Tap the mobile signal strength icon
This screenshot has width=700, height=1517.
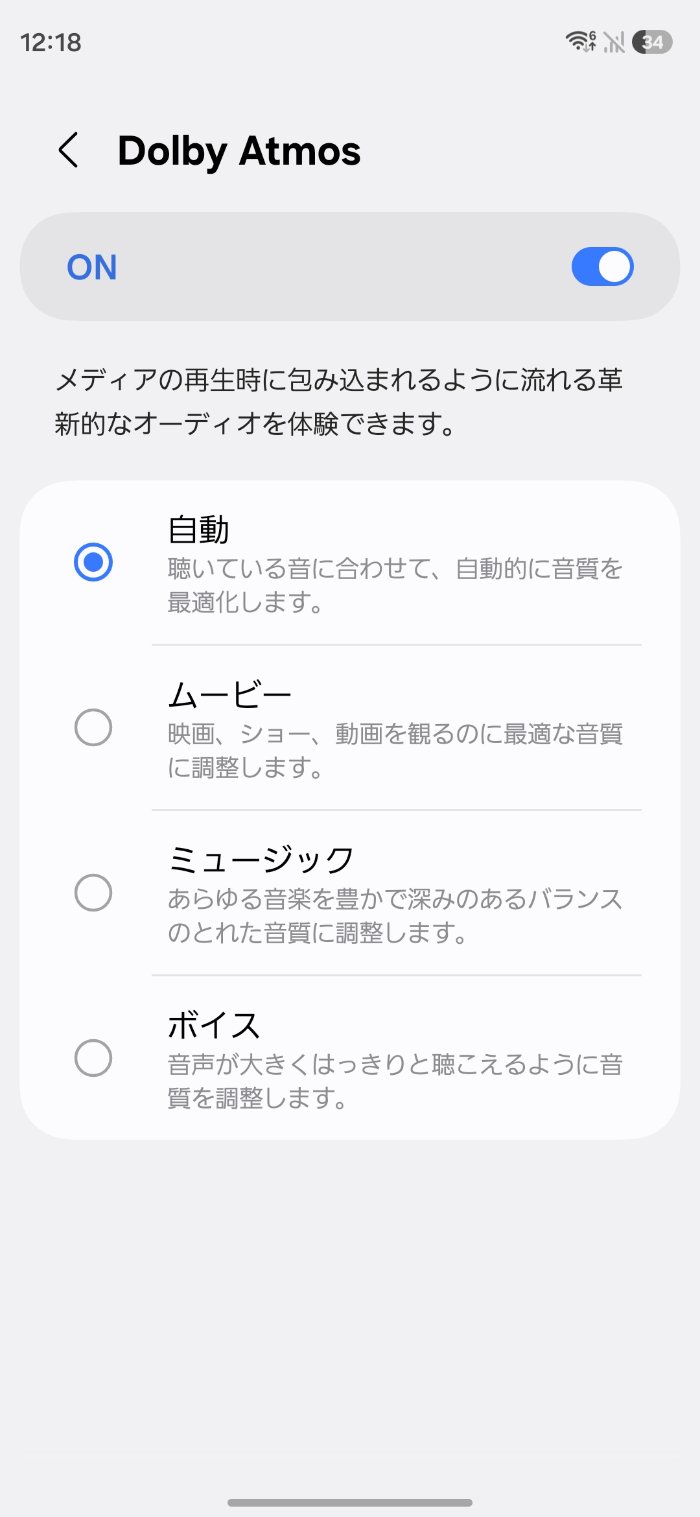point(612,41)
